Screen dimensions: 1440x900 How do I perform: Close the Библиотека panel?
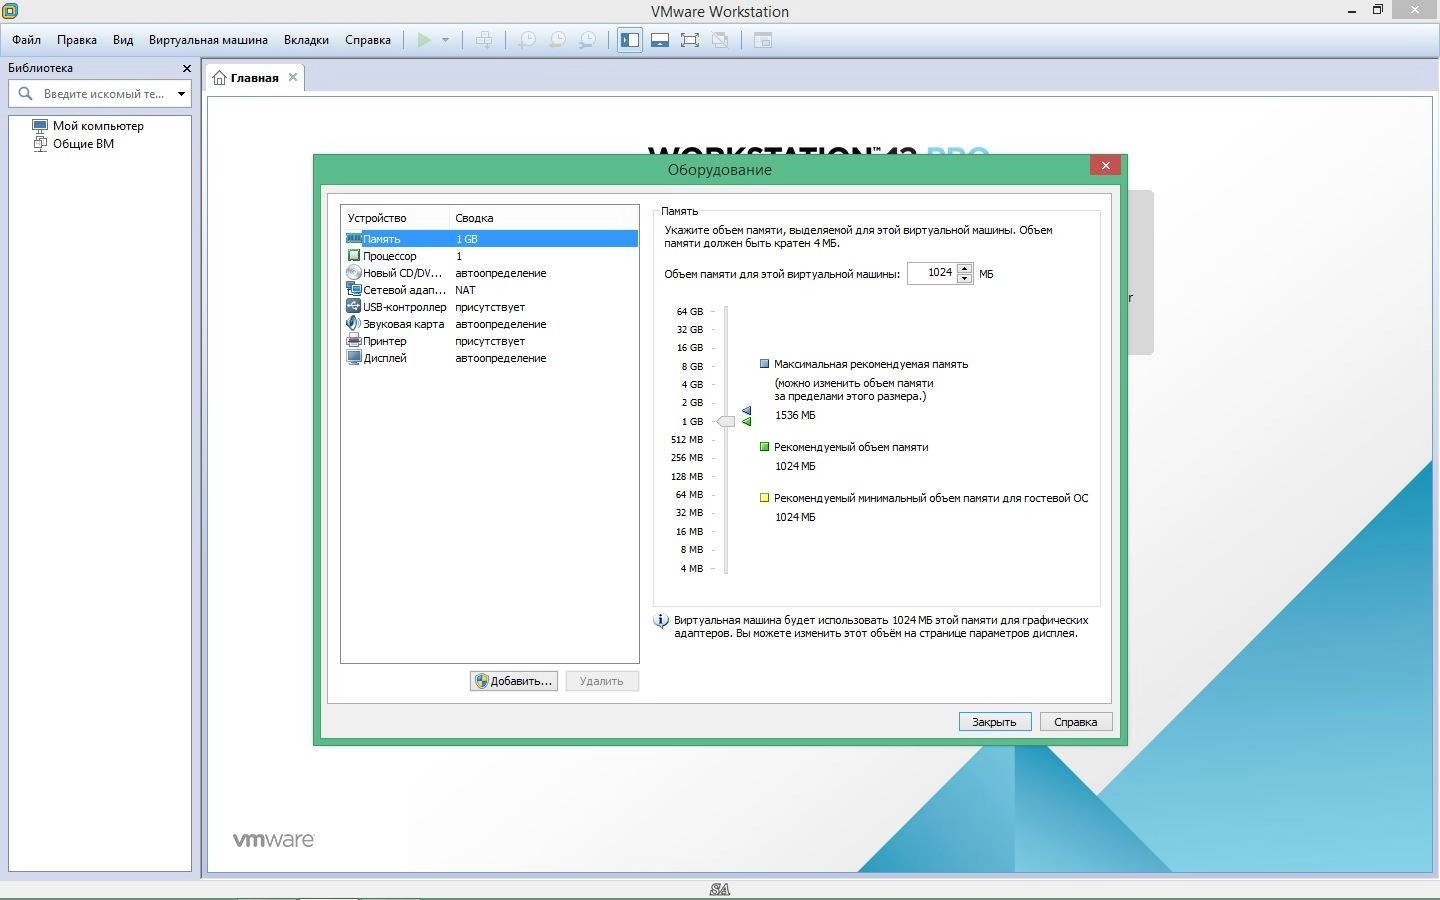pyautogui.click(x=186, y=68)
